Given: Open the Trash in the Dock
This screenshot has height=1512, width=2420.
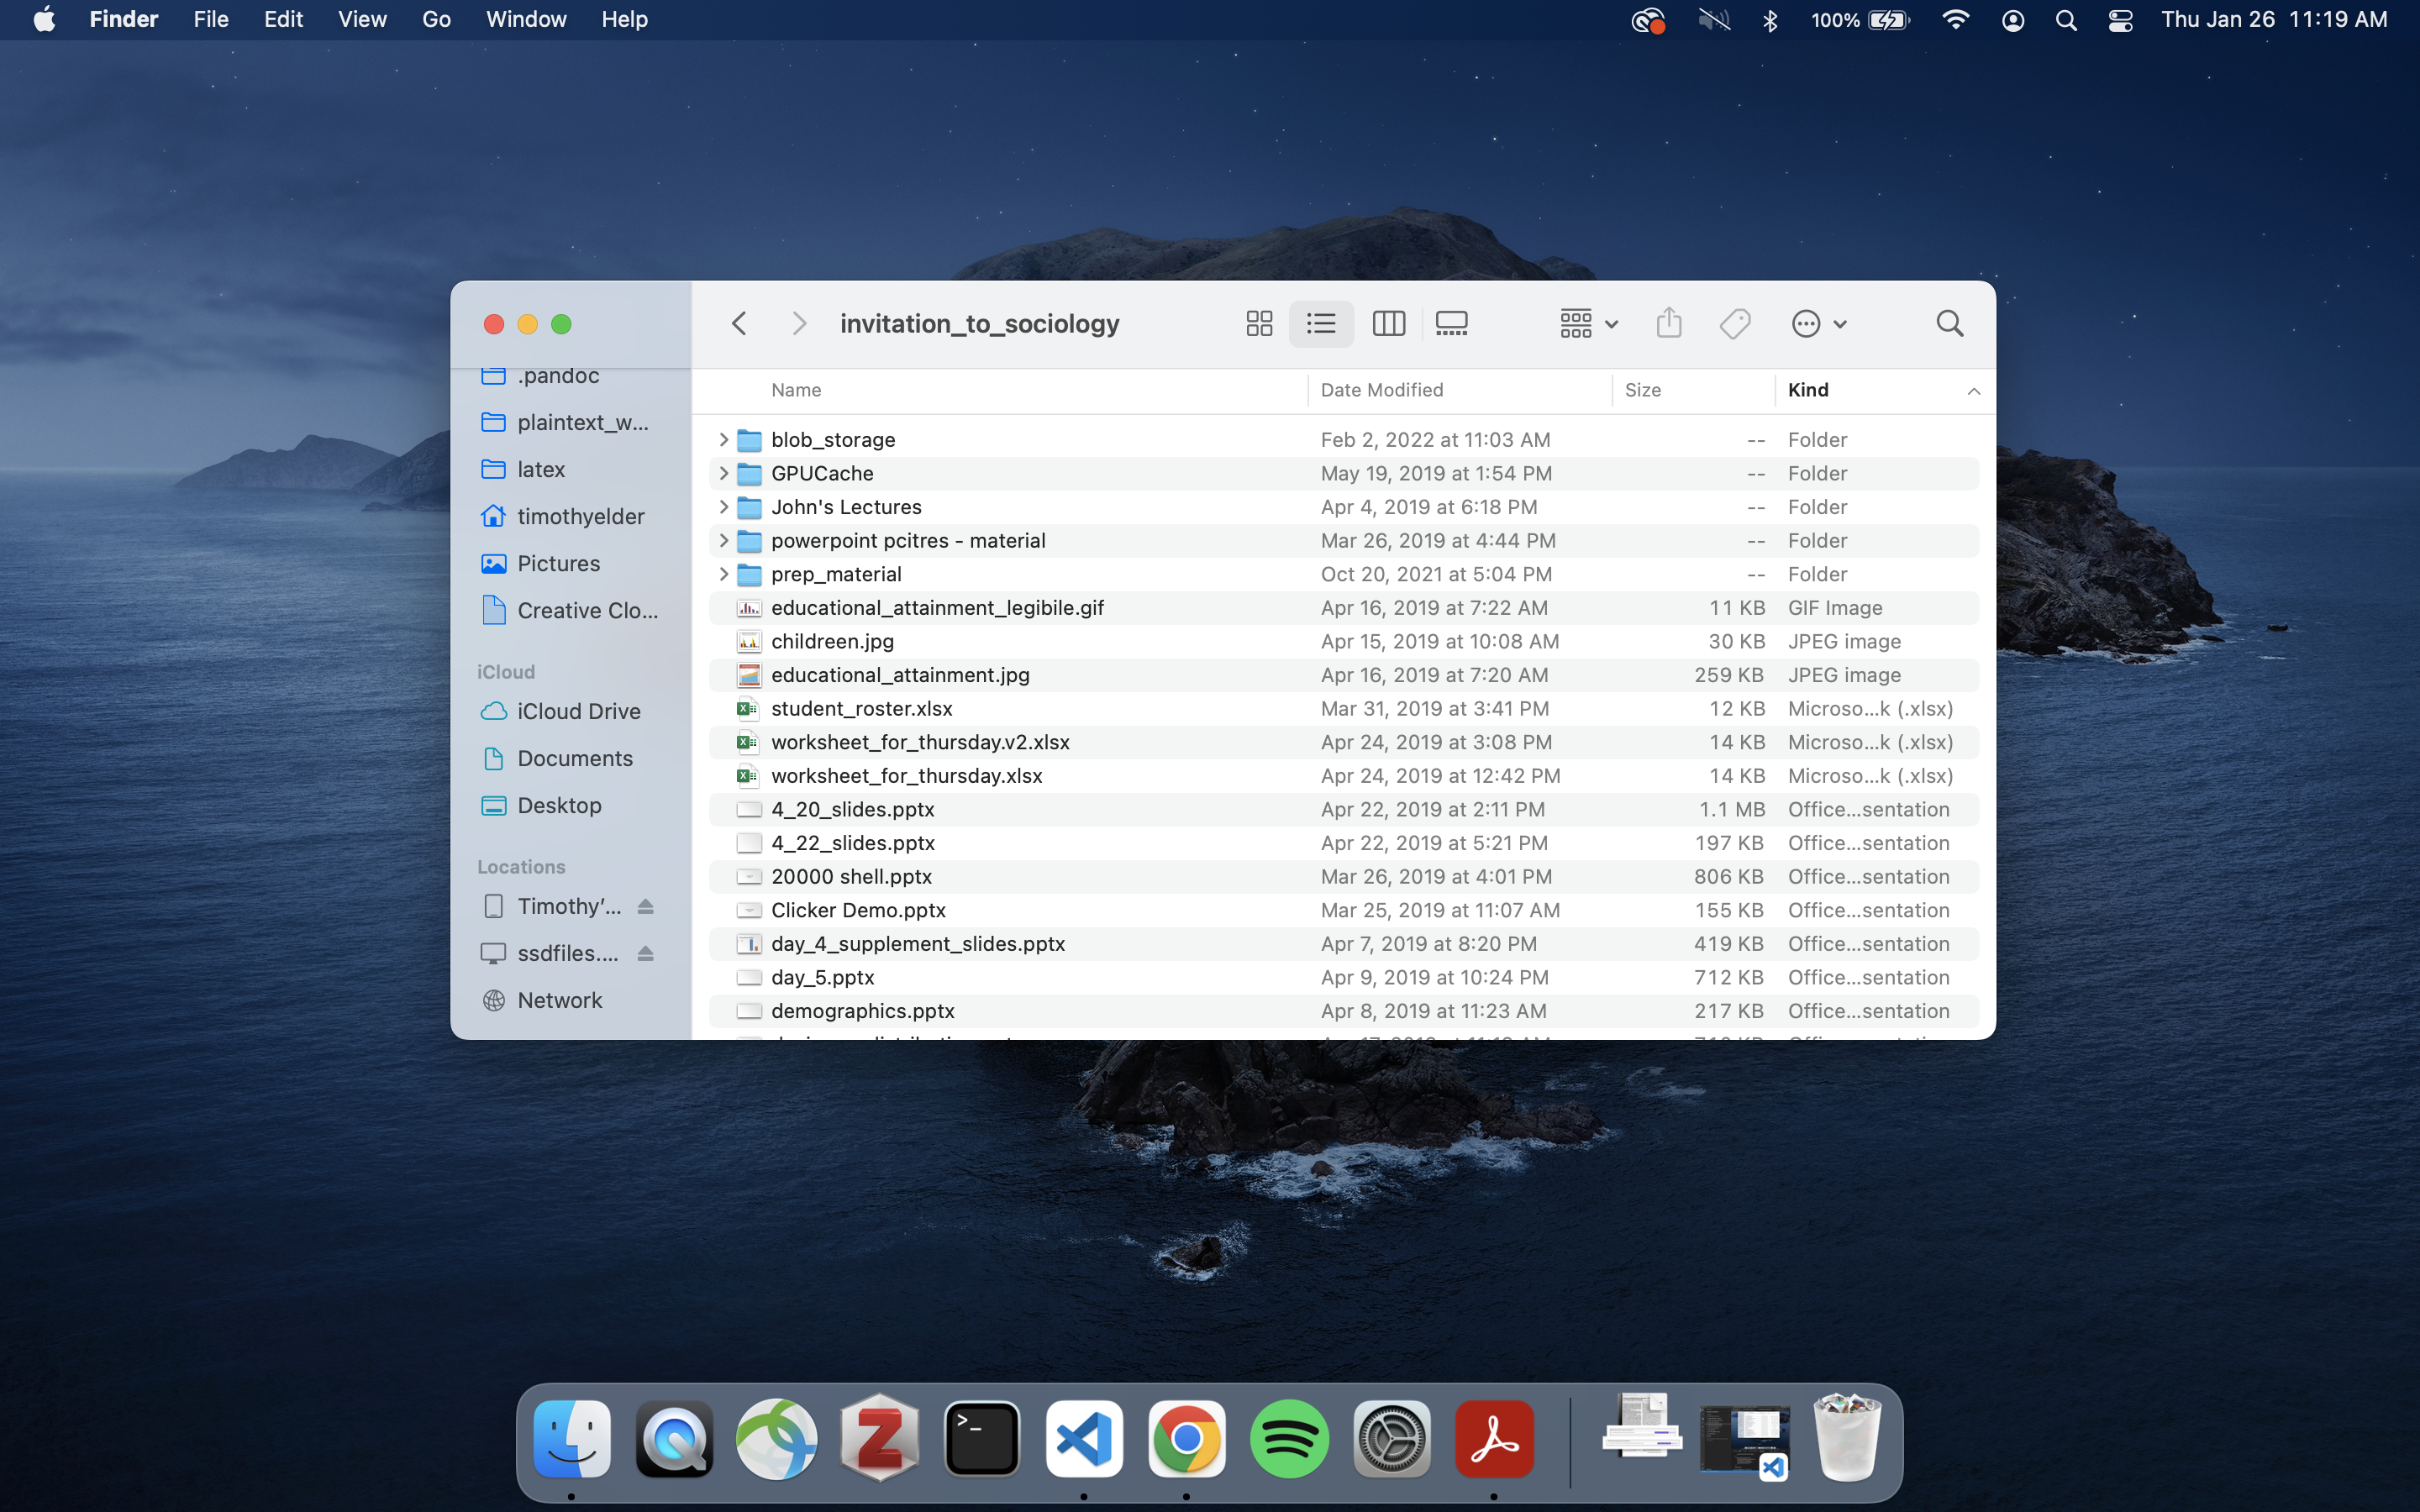Looking at the screenshot, I should click(1846, 1437).
